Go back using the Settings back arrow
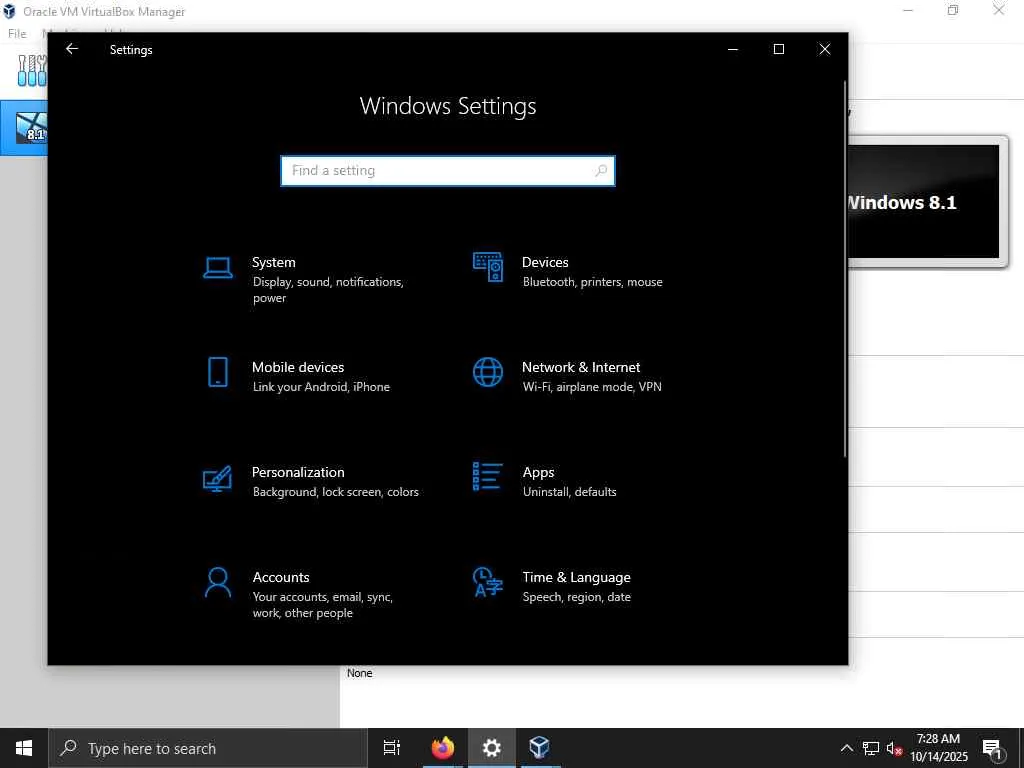This screenshot has height=768, width=1024. [x=72, y=49]
